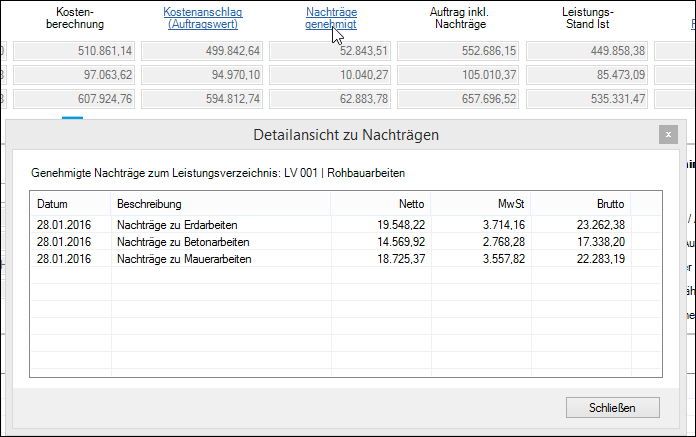
Task: Sort by the Beschreibung column header
Action: [220, 204]
